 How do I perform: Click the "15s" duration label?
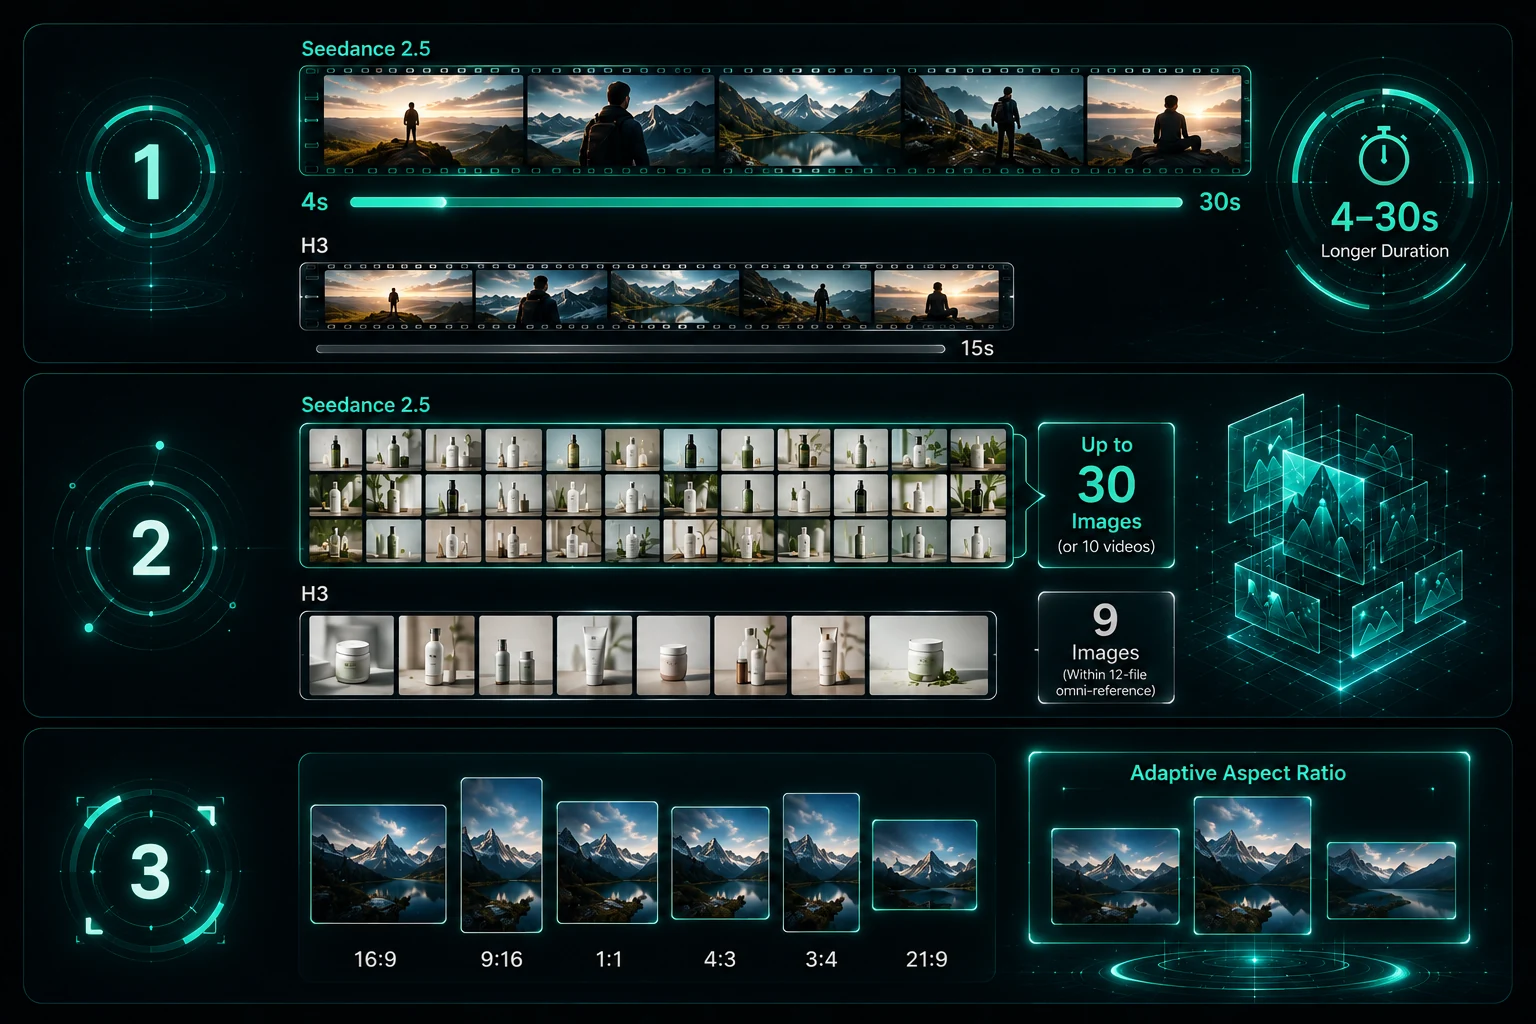977,348
